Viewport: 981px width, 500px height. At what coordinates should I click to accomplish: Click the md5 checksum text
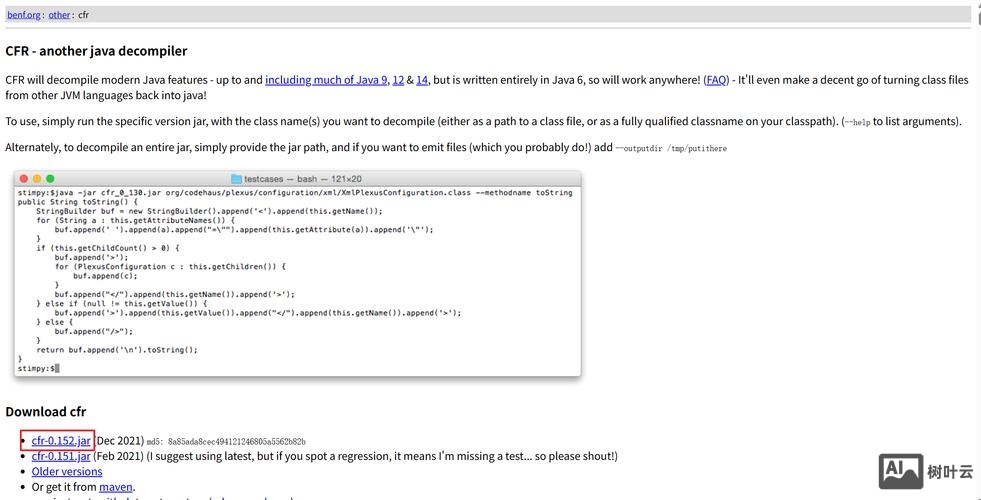point(226,441)
